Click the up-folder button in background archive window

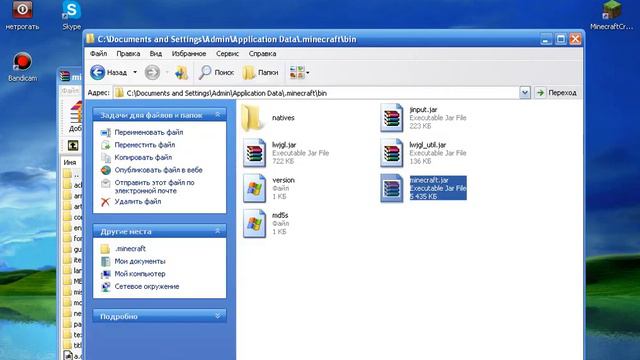(73, 145)
